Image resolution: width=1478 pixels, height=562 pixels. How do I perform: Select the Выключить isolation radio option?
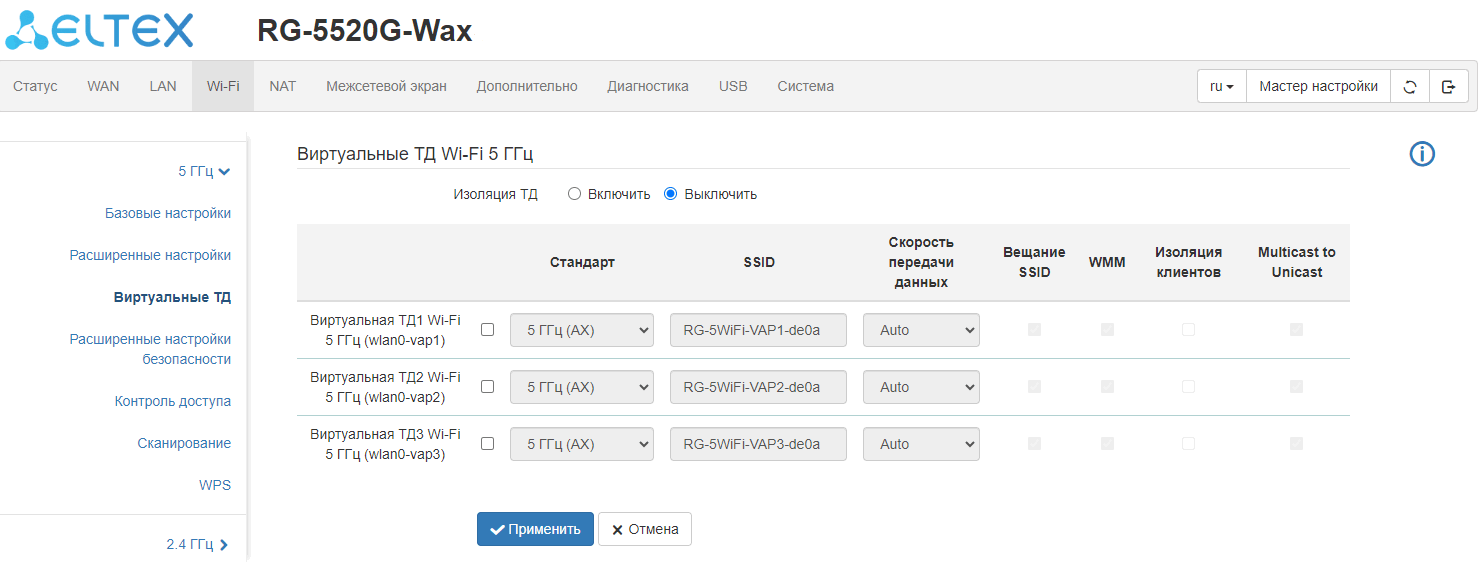click(671, 194)
